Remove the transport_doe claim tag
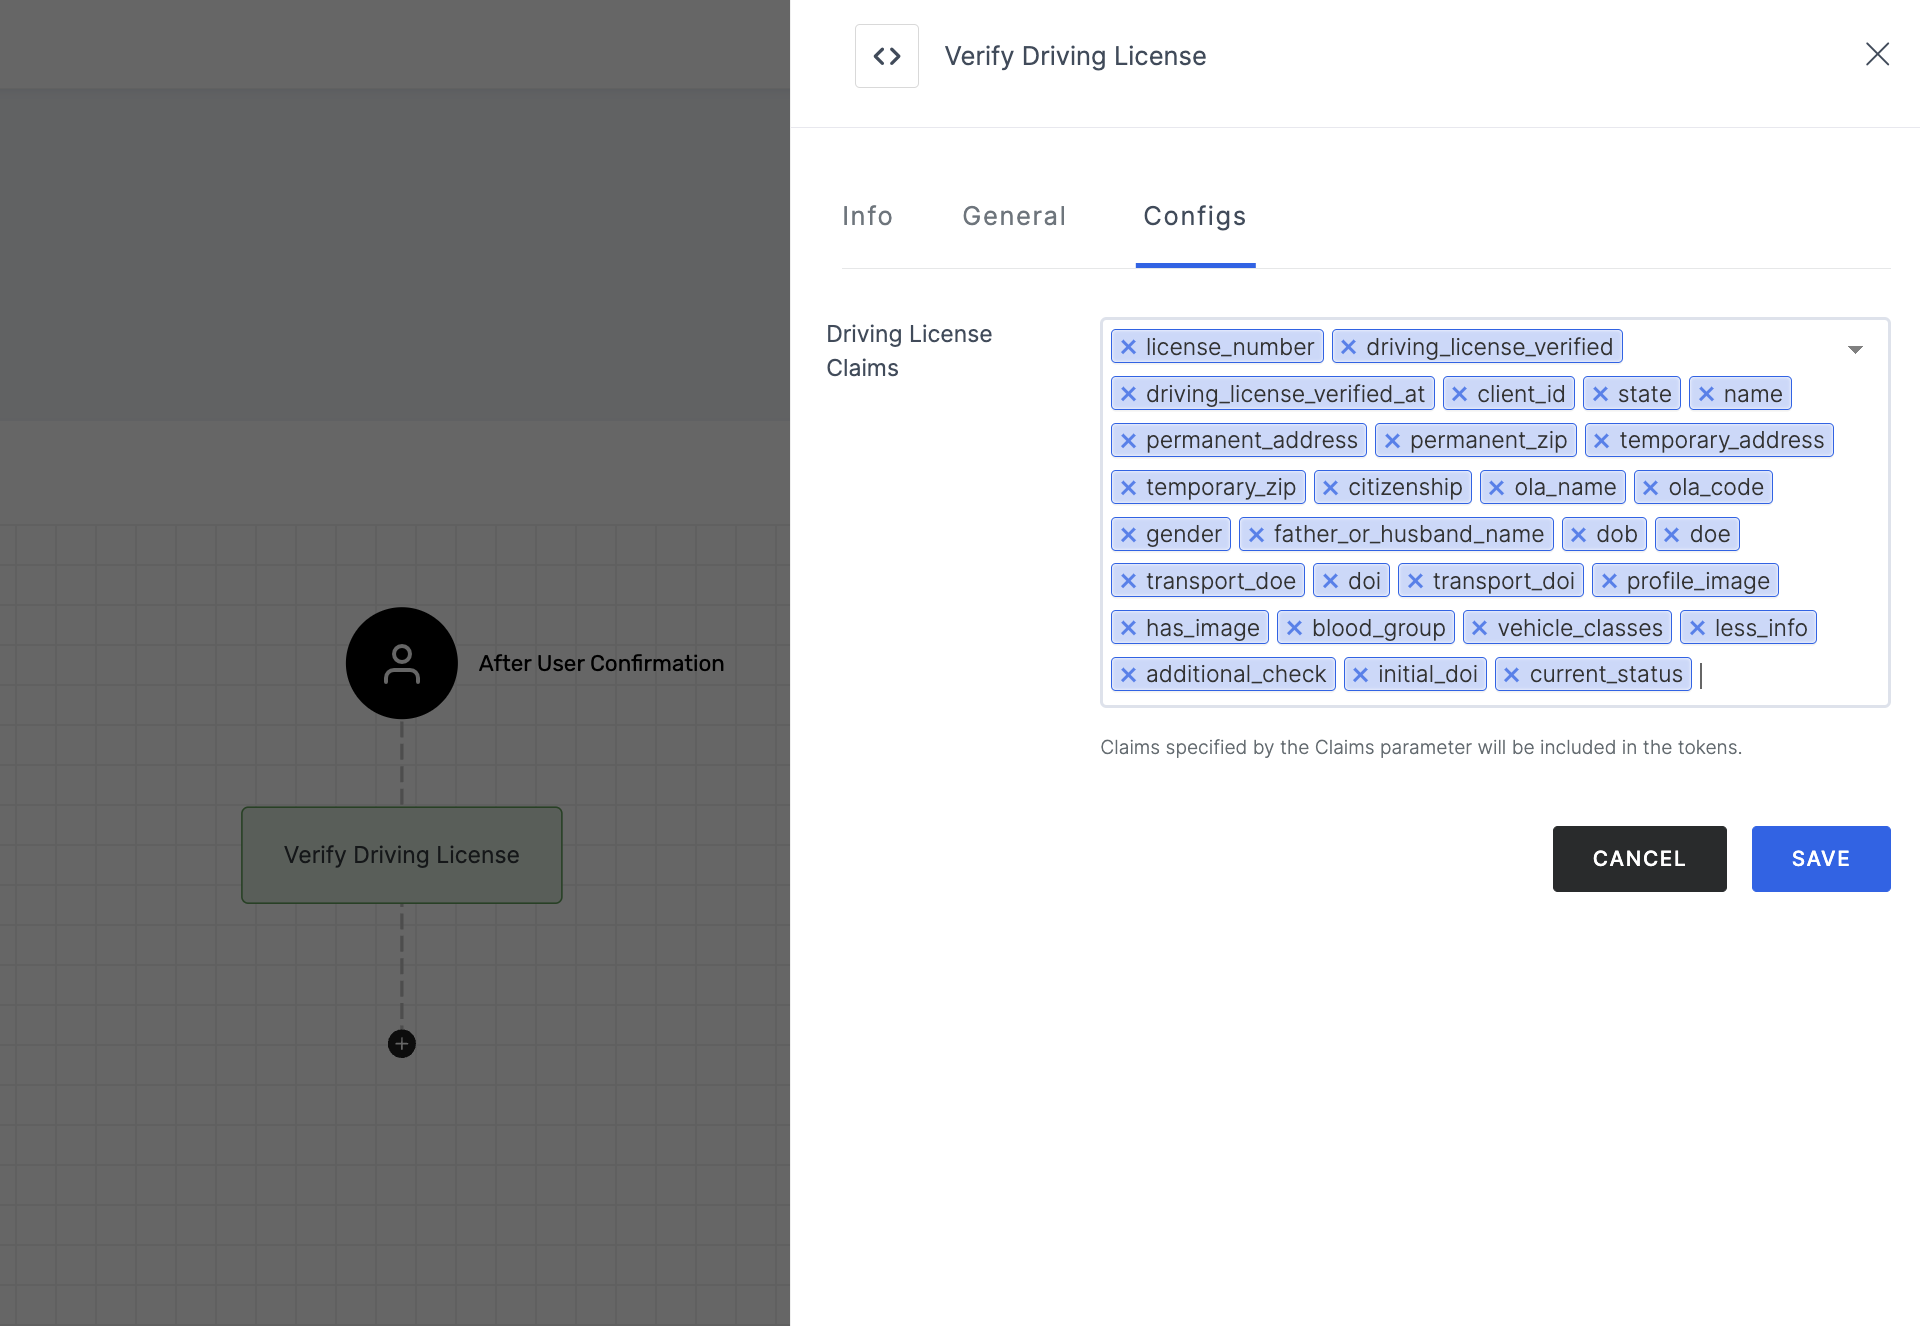 1128,581
